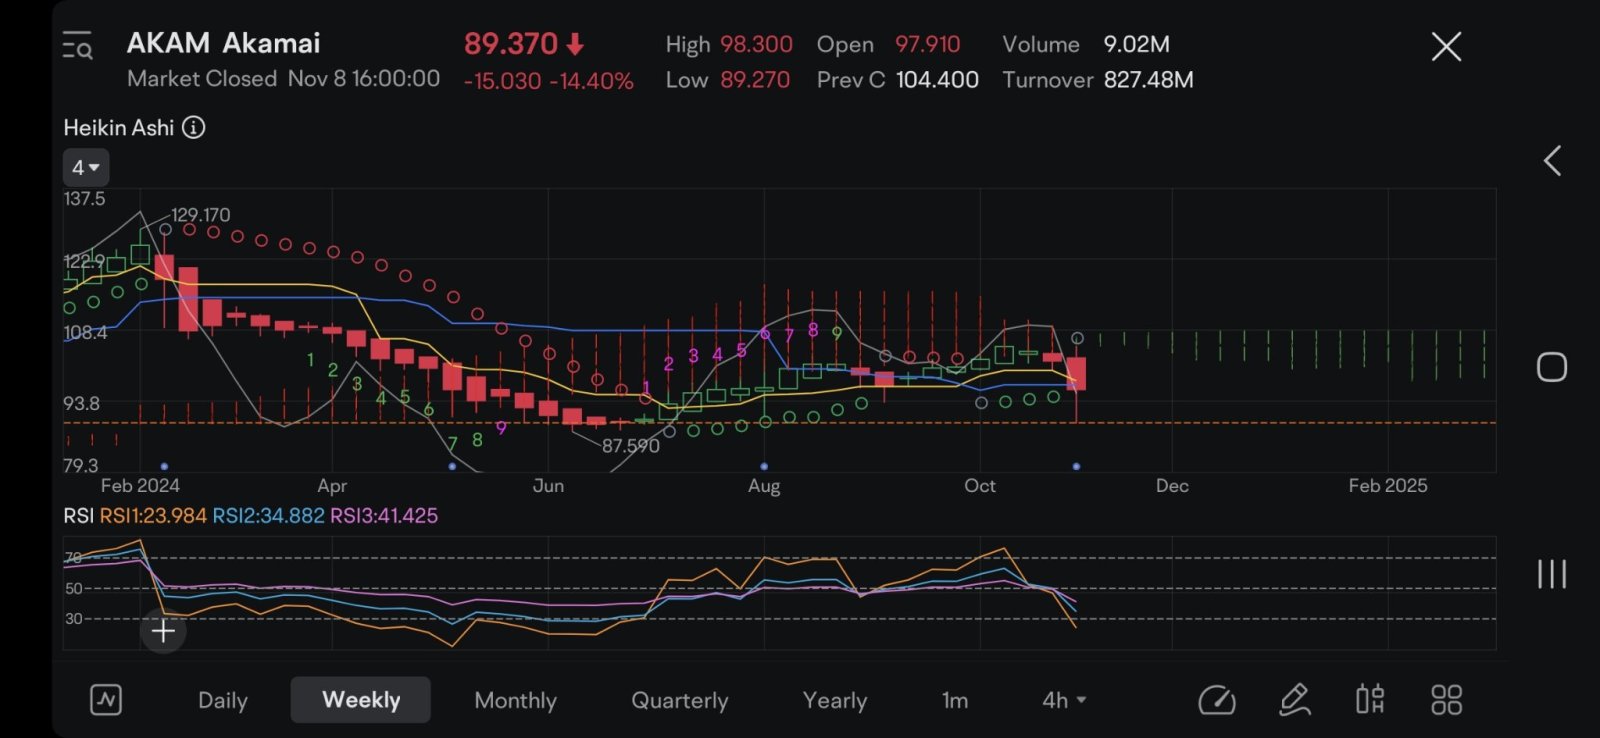Tap the Turnover 827.48M value

point(1148,80)
